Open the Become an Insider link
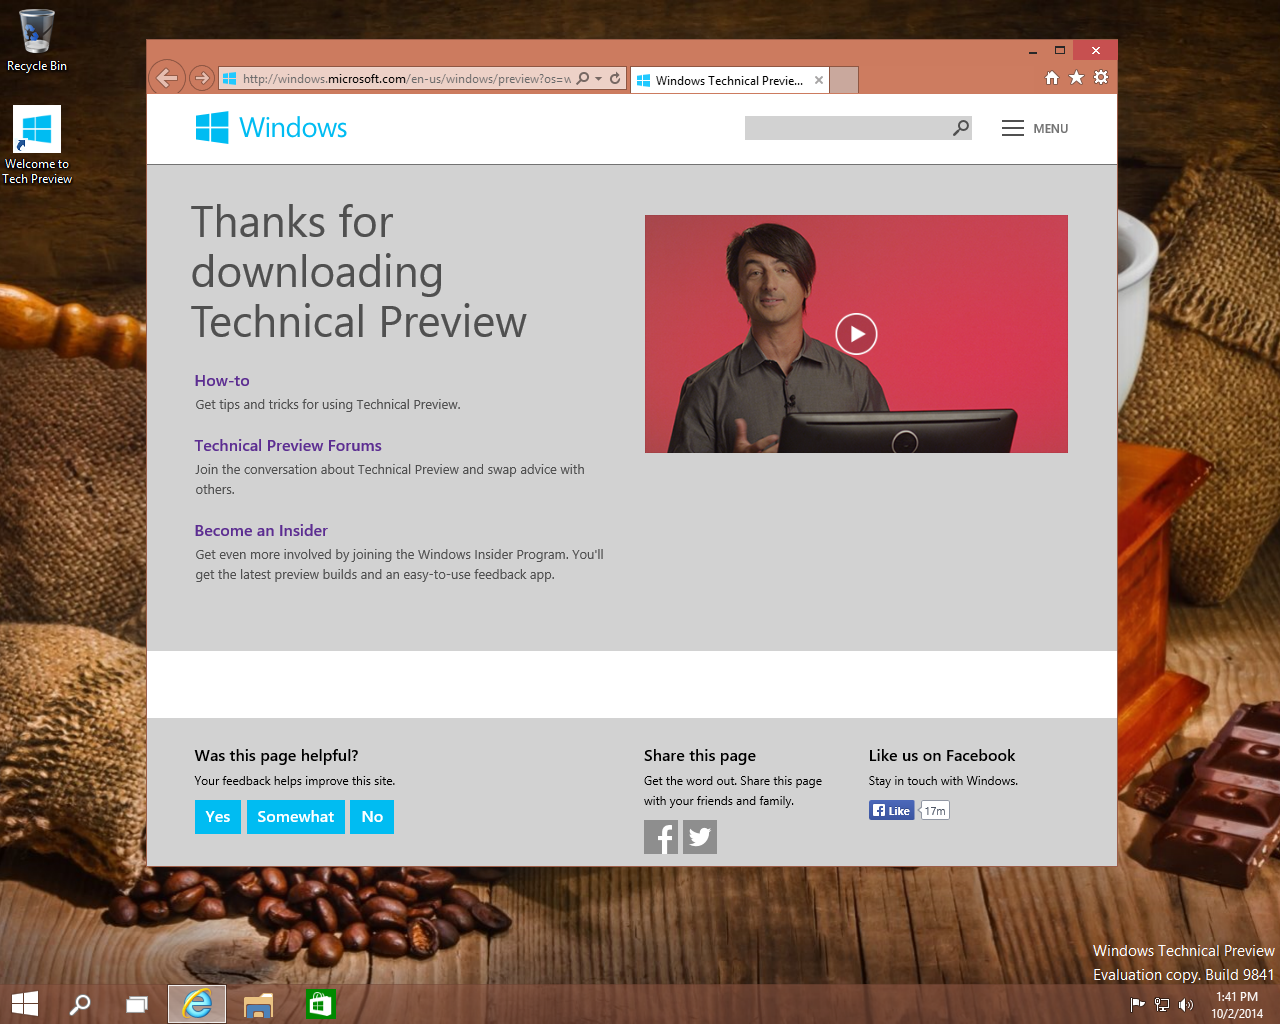The height and width of the screenshot is (1024, 1280). point(261,531)
